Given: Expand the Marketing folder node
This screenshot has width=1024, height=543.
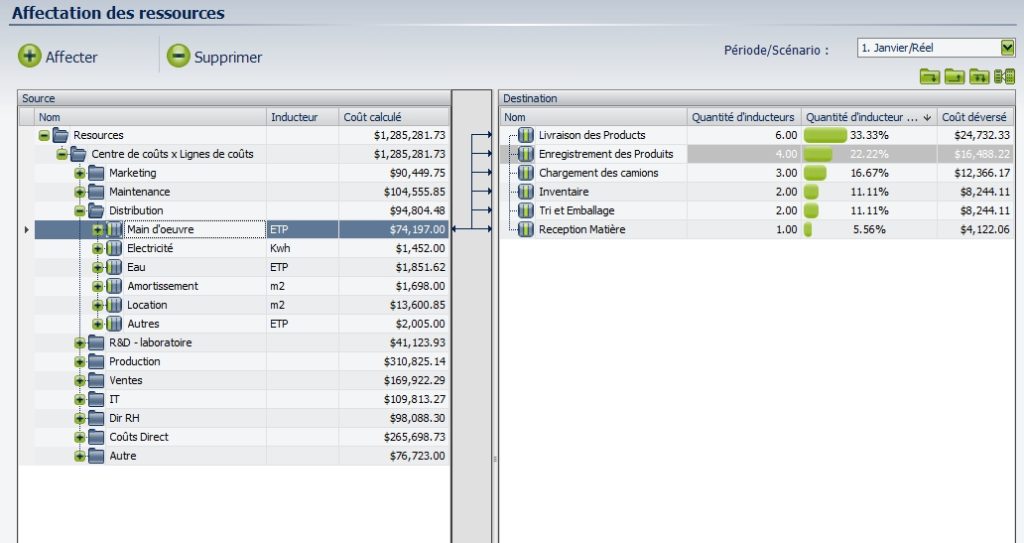Looking at the screenshot, I should tap(80, 173).
